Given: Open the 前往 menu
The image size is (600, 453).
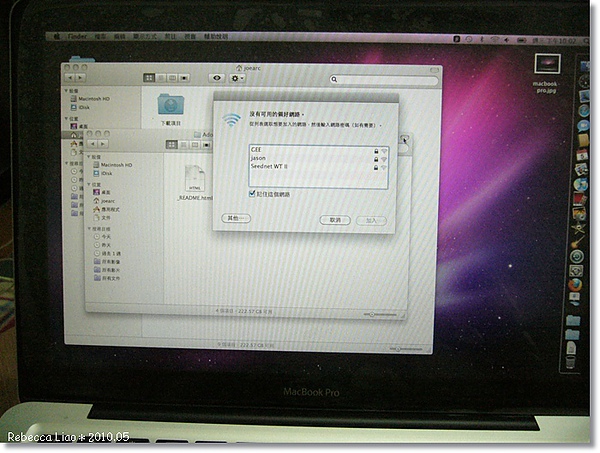Looking at the screenshot, I should click(x=170, y=36).
